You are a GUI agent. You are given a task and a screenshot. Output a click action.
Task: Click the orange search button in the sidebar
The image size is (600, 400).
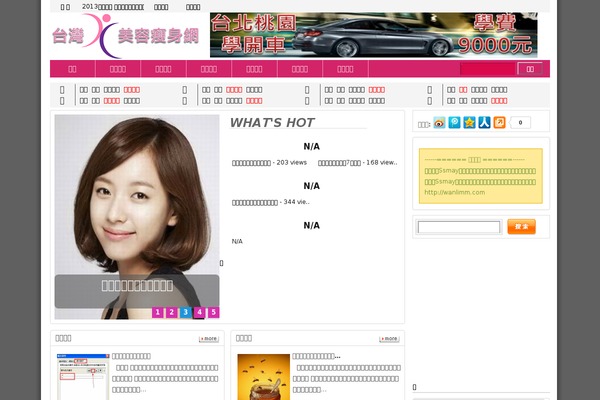[521, 227]
